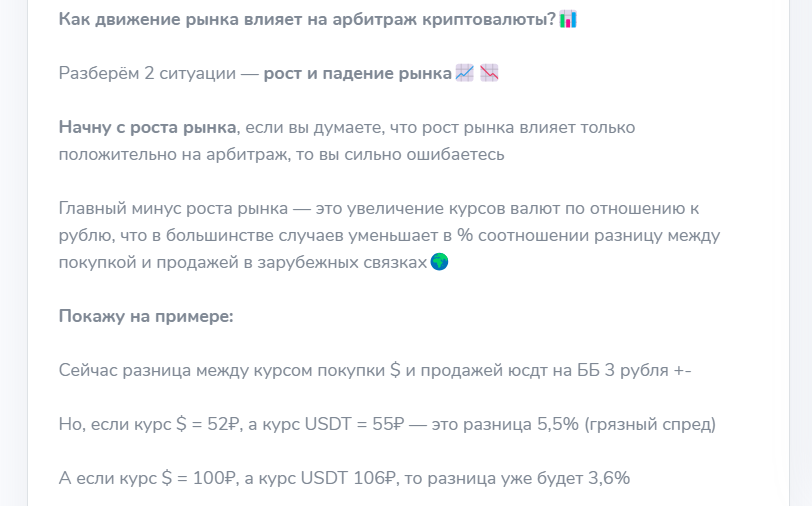The height and width of the screenshot is (506, 812).
Task: Click the line starting 'рублю, что в большинстве случаев'
Action: [389, 235]
